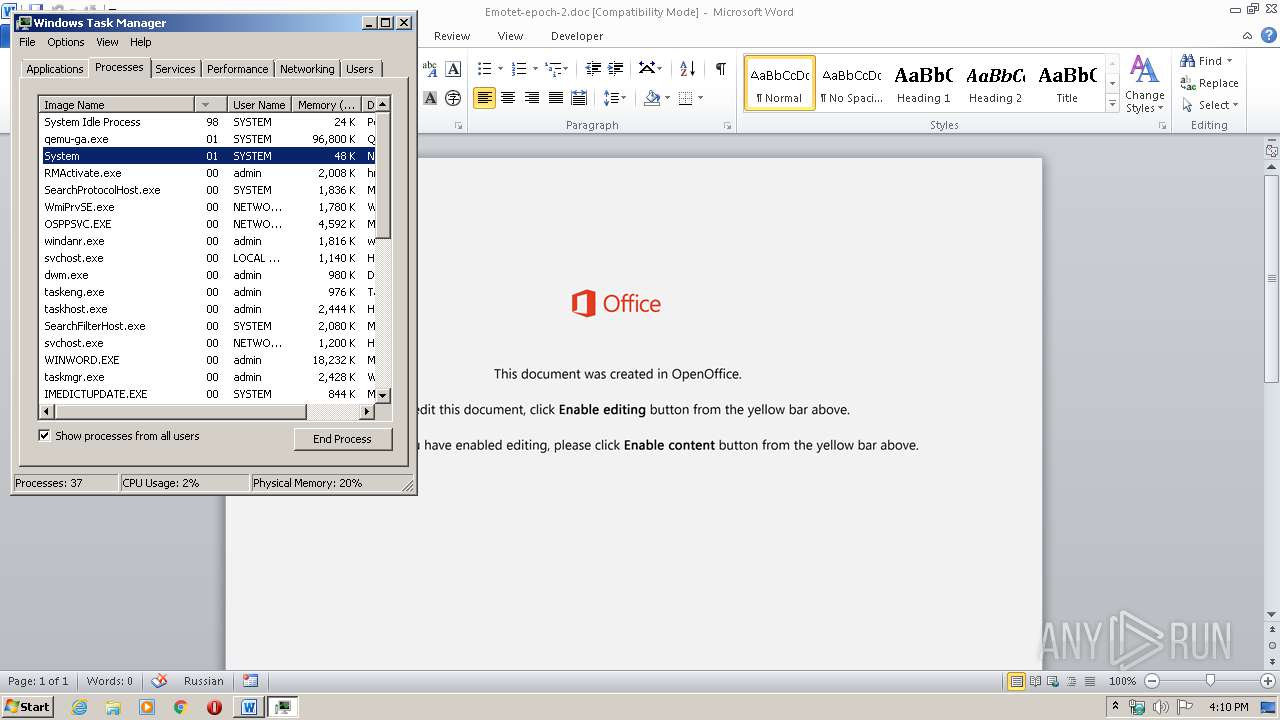Click the Change Styles icon
The width and height of the screenshot is (1280, 720).
coord(1144,84)
